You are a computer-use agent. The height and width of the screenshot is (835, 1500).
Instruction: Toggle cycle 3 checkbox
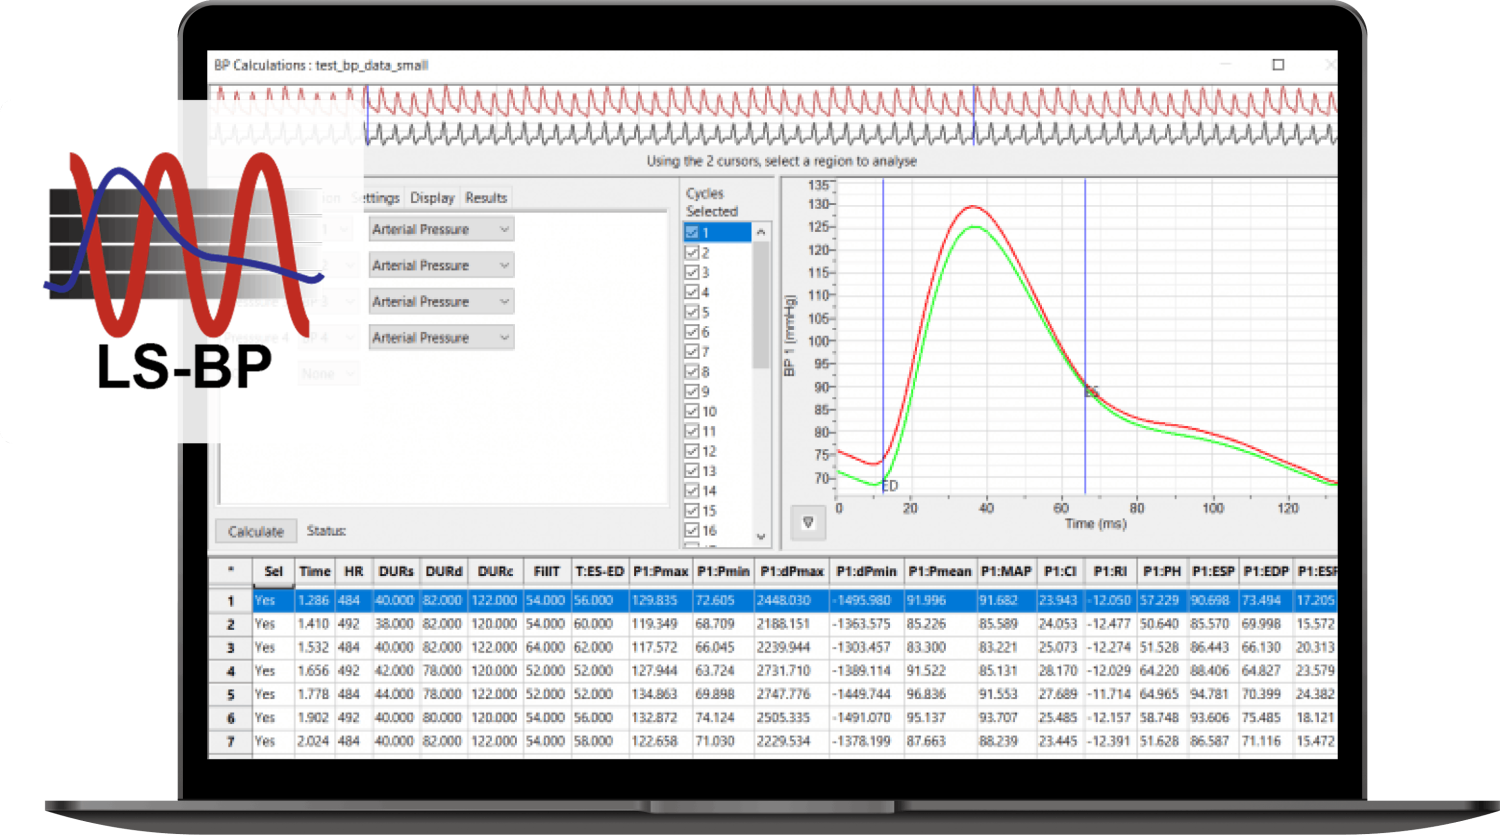click(692, 272)
